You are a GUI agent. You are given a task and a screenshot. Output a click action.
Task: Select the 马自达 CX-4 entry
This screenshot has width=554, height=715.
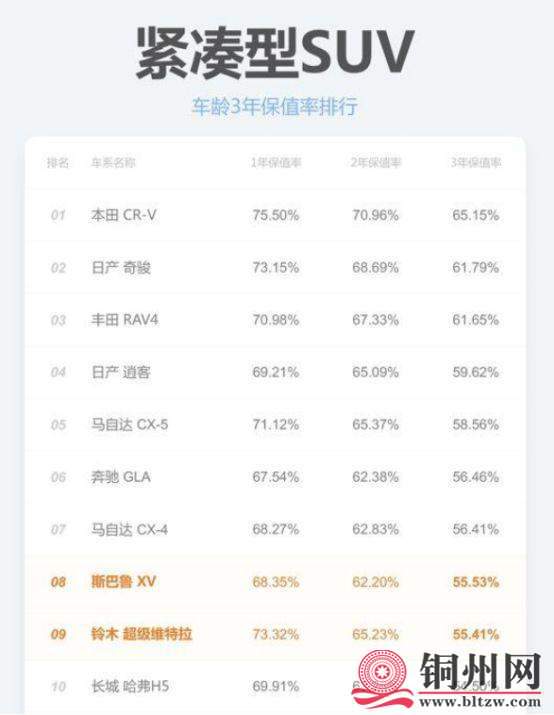[x=129, y=529]
